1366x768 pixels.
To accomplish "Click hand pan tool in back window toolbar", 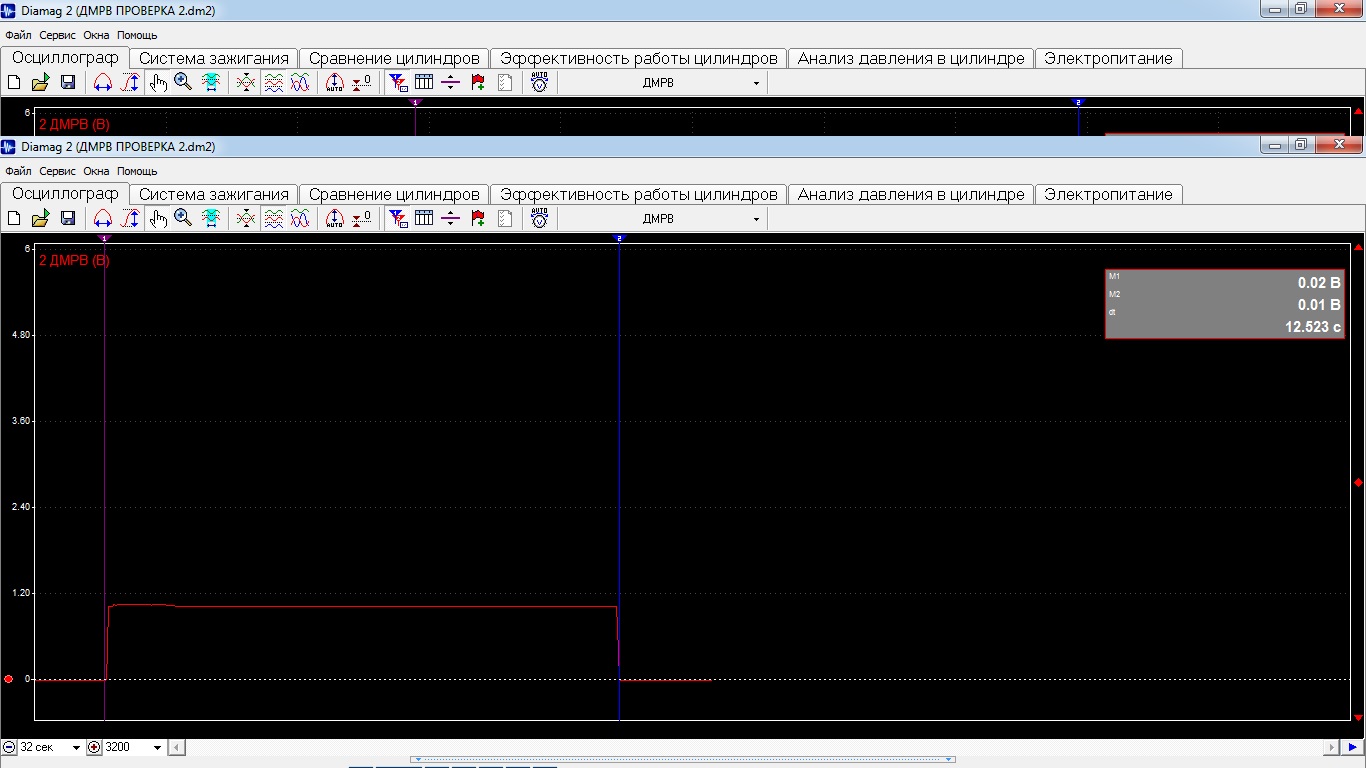I will click(158, 82).
